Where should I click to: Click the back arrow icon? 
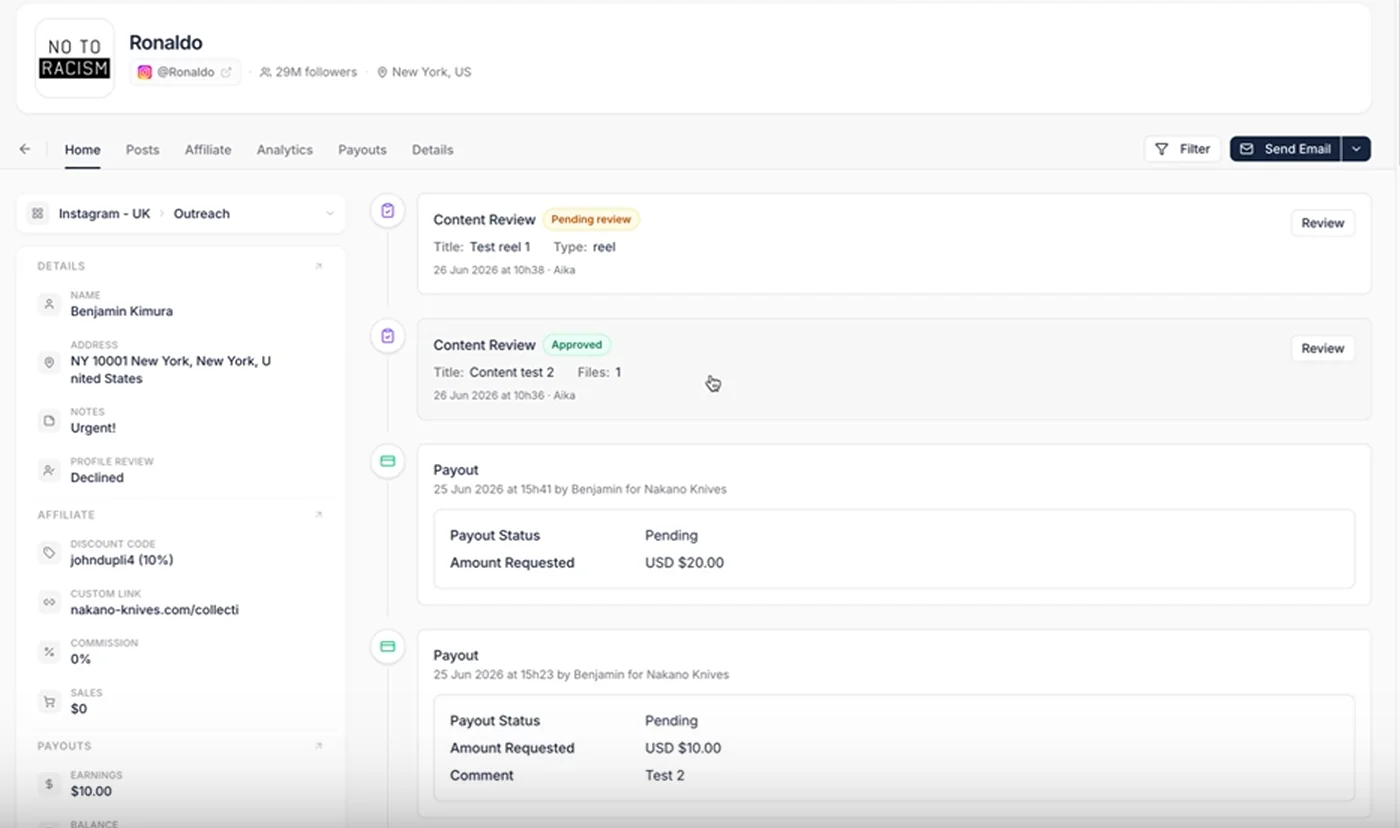pyautogui.click(x=25, y=149)
